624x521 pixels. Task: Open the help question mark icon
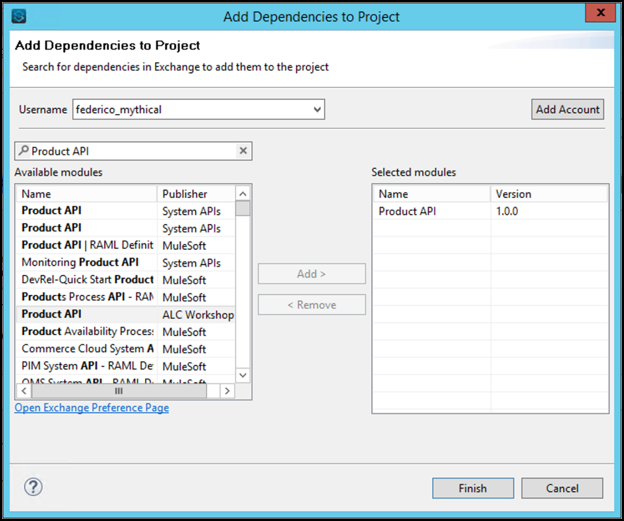point(33,487)
